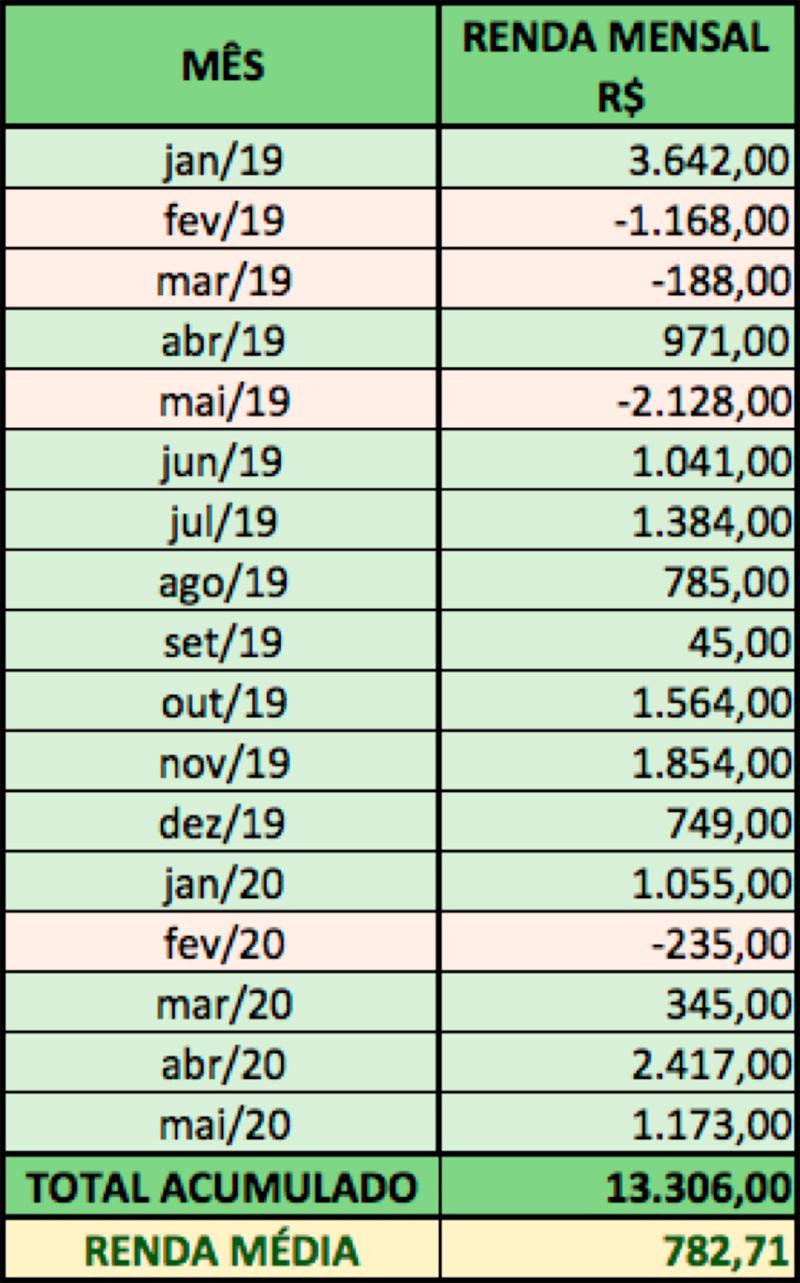Click the 1.384,00 value for jul/19
800x1283 pixels.
tap(617, 522)
